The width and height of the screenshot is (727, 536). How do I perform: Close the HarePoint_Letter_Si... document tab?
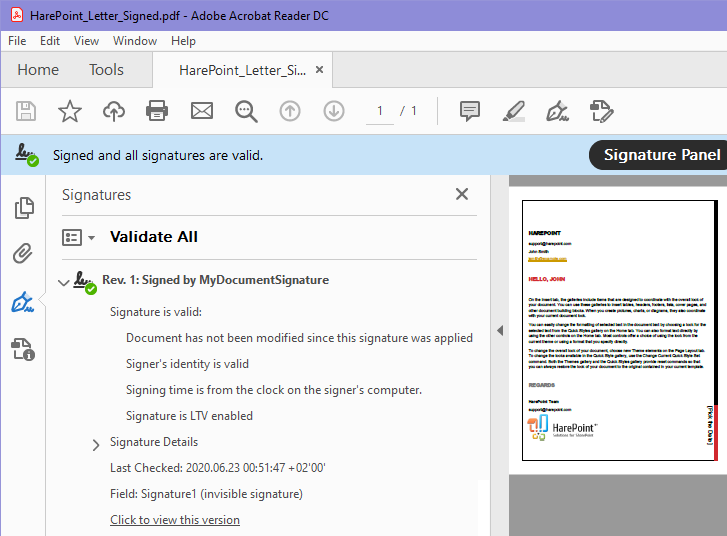[319, 70]
